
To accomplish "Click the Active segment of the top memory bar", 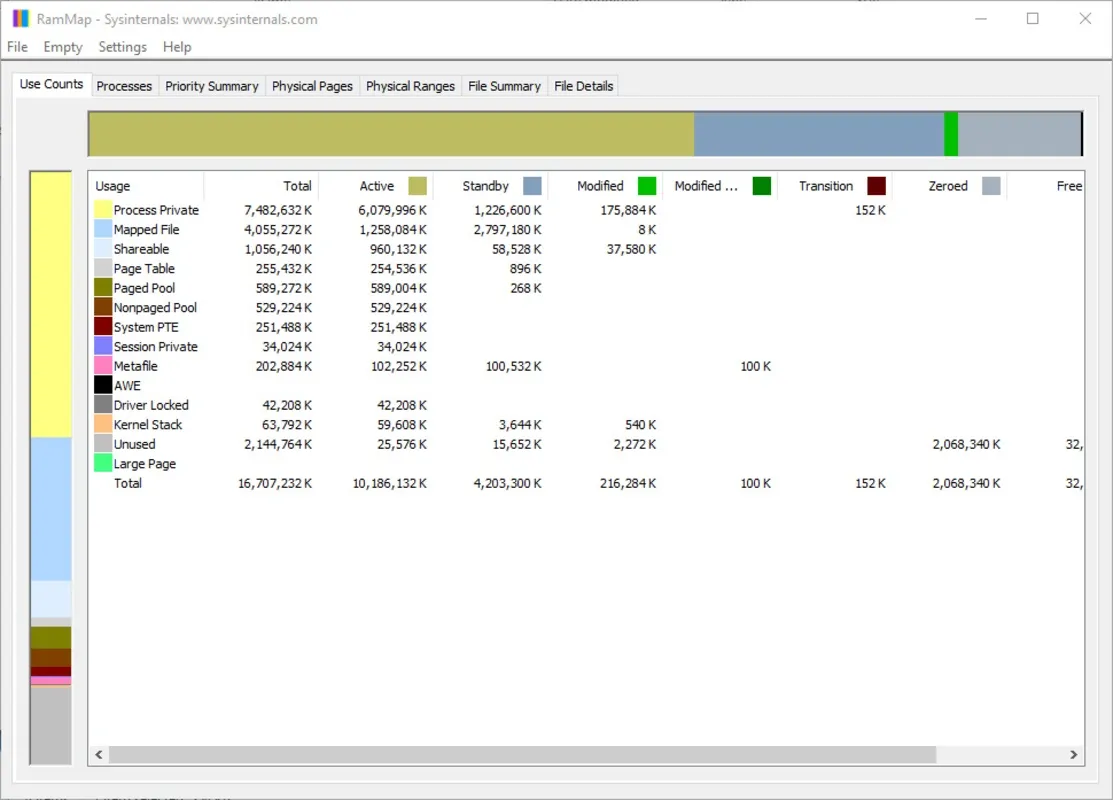I will [x=391, y=133].
